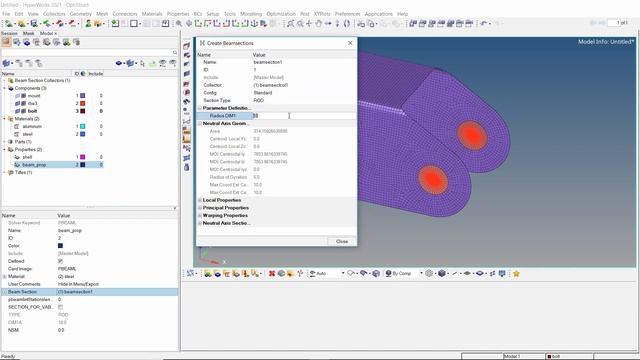Open the Mesh menu
Screen dimensions: 640x360
coord(102,14)
